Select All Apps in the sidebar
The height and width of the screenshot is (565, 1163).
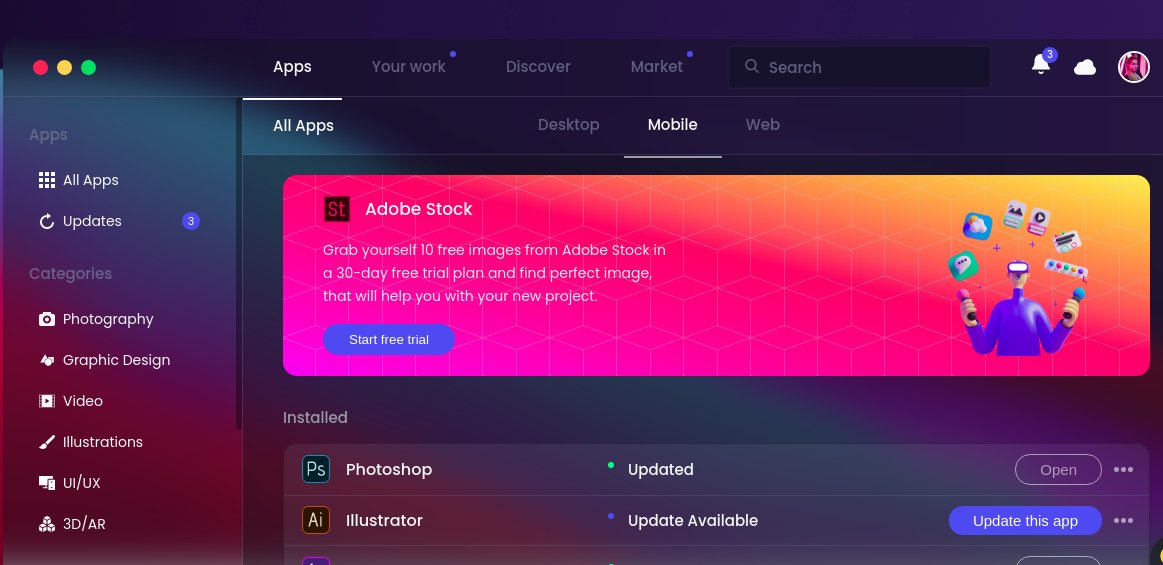tap(90, 180)
